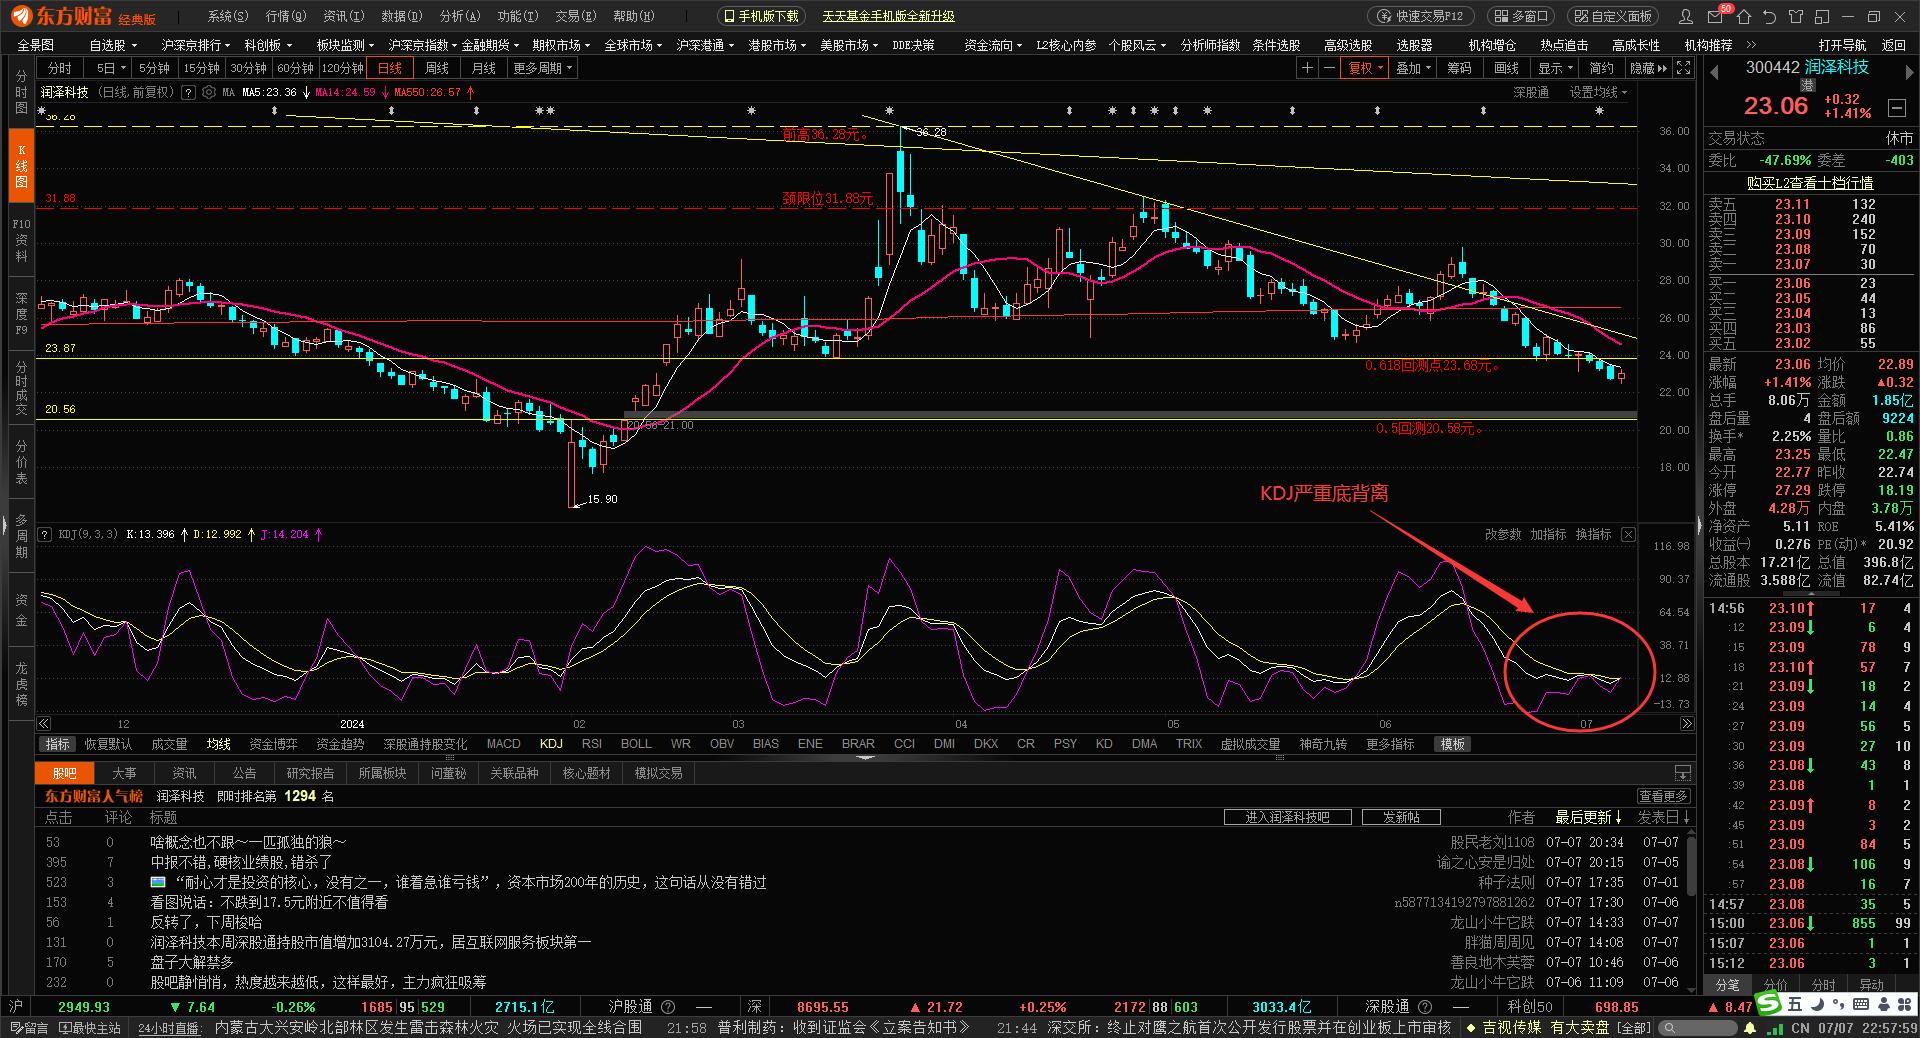Switch to 分时 intraday period
Image resolution: width=1920 pixels, height=1038 pixels.
pyautogui.click(x=60, y=68)
